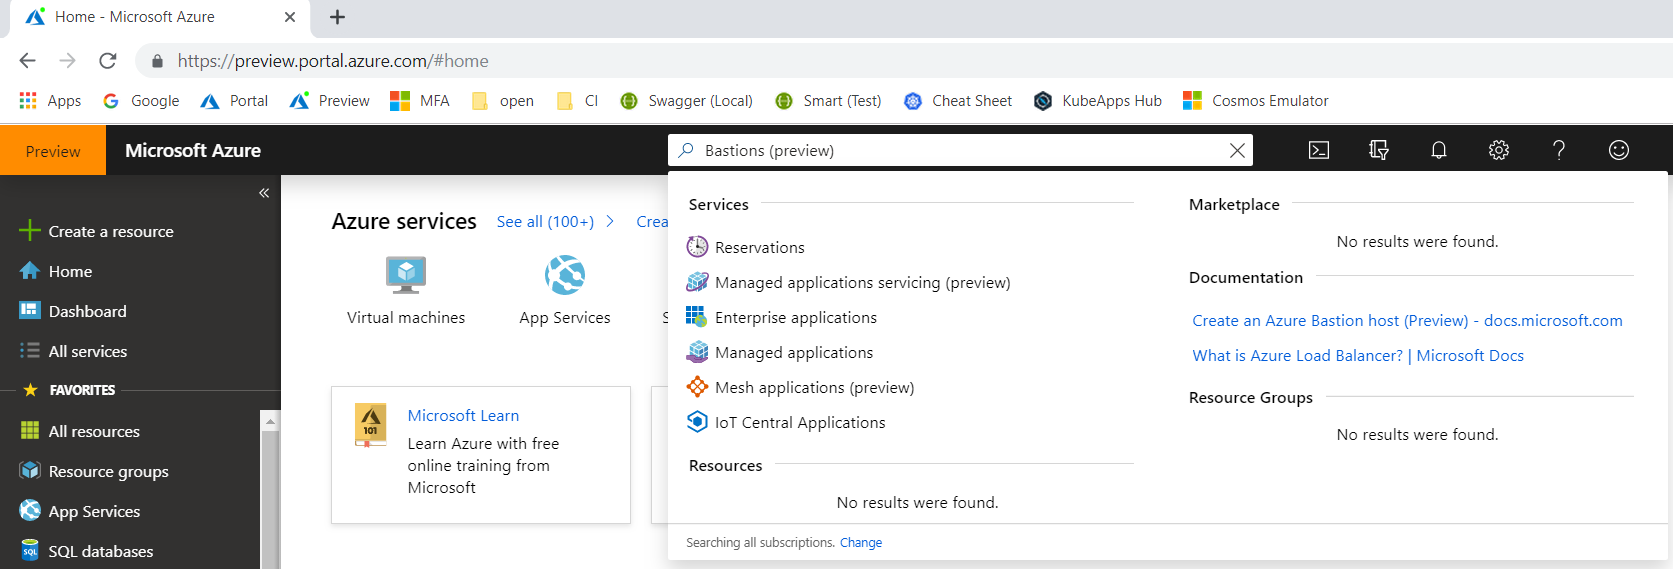The width and height of the screenshot is (1673, 569).
Task: Open All services in the sidebar
Action: [x=73, y=351]
